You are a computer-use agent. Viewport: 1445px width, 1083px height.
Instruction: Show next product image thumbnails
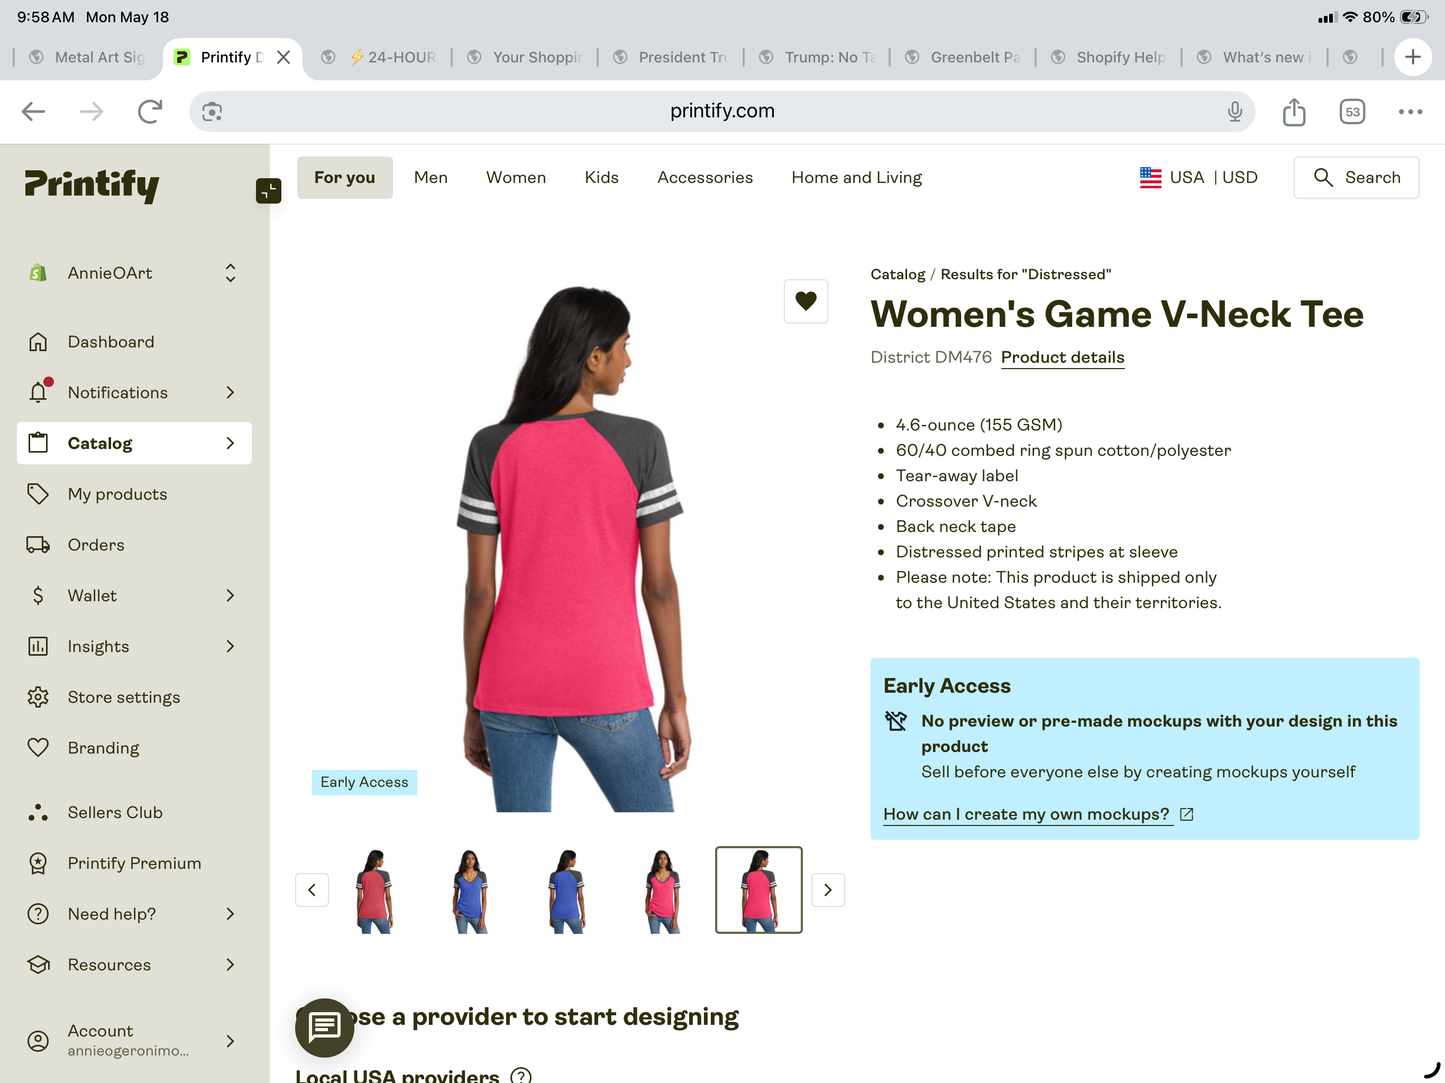click(828, 890)
